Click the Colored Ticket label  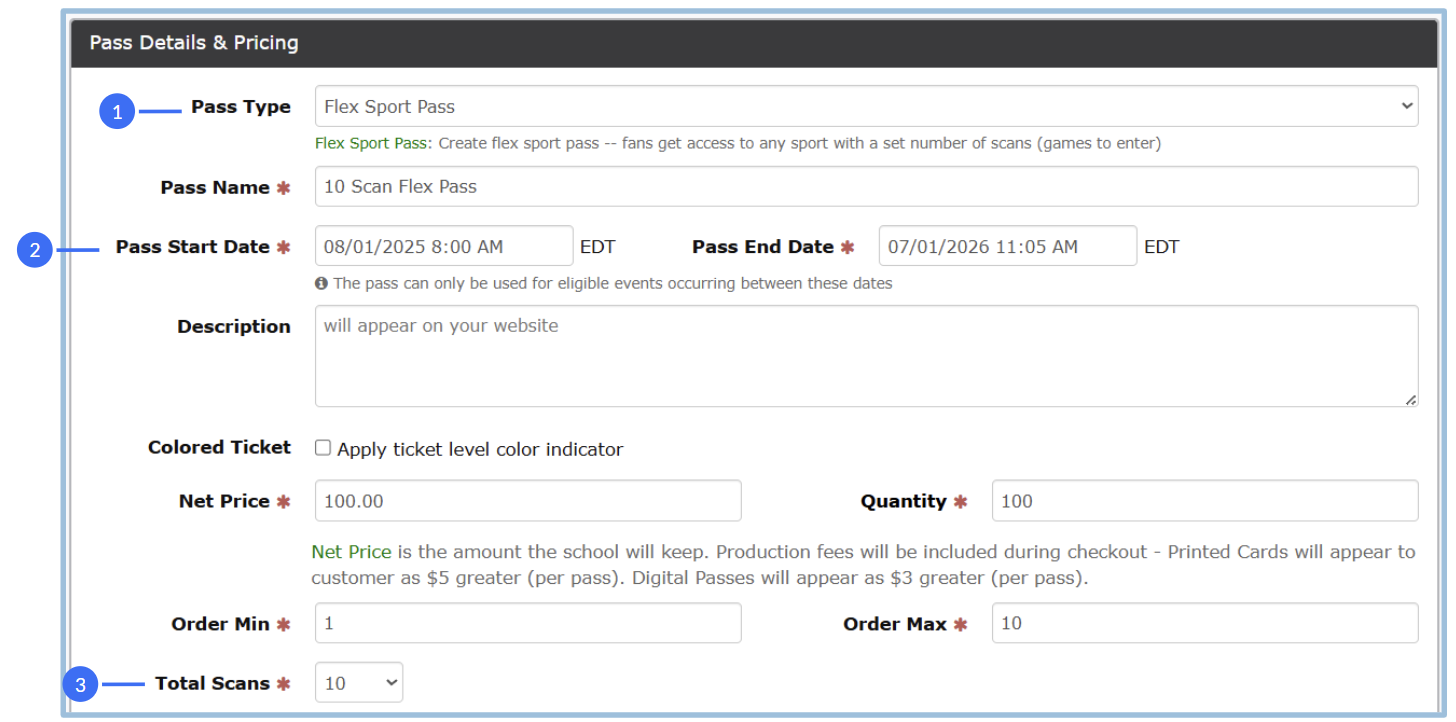tap(219, 448)
